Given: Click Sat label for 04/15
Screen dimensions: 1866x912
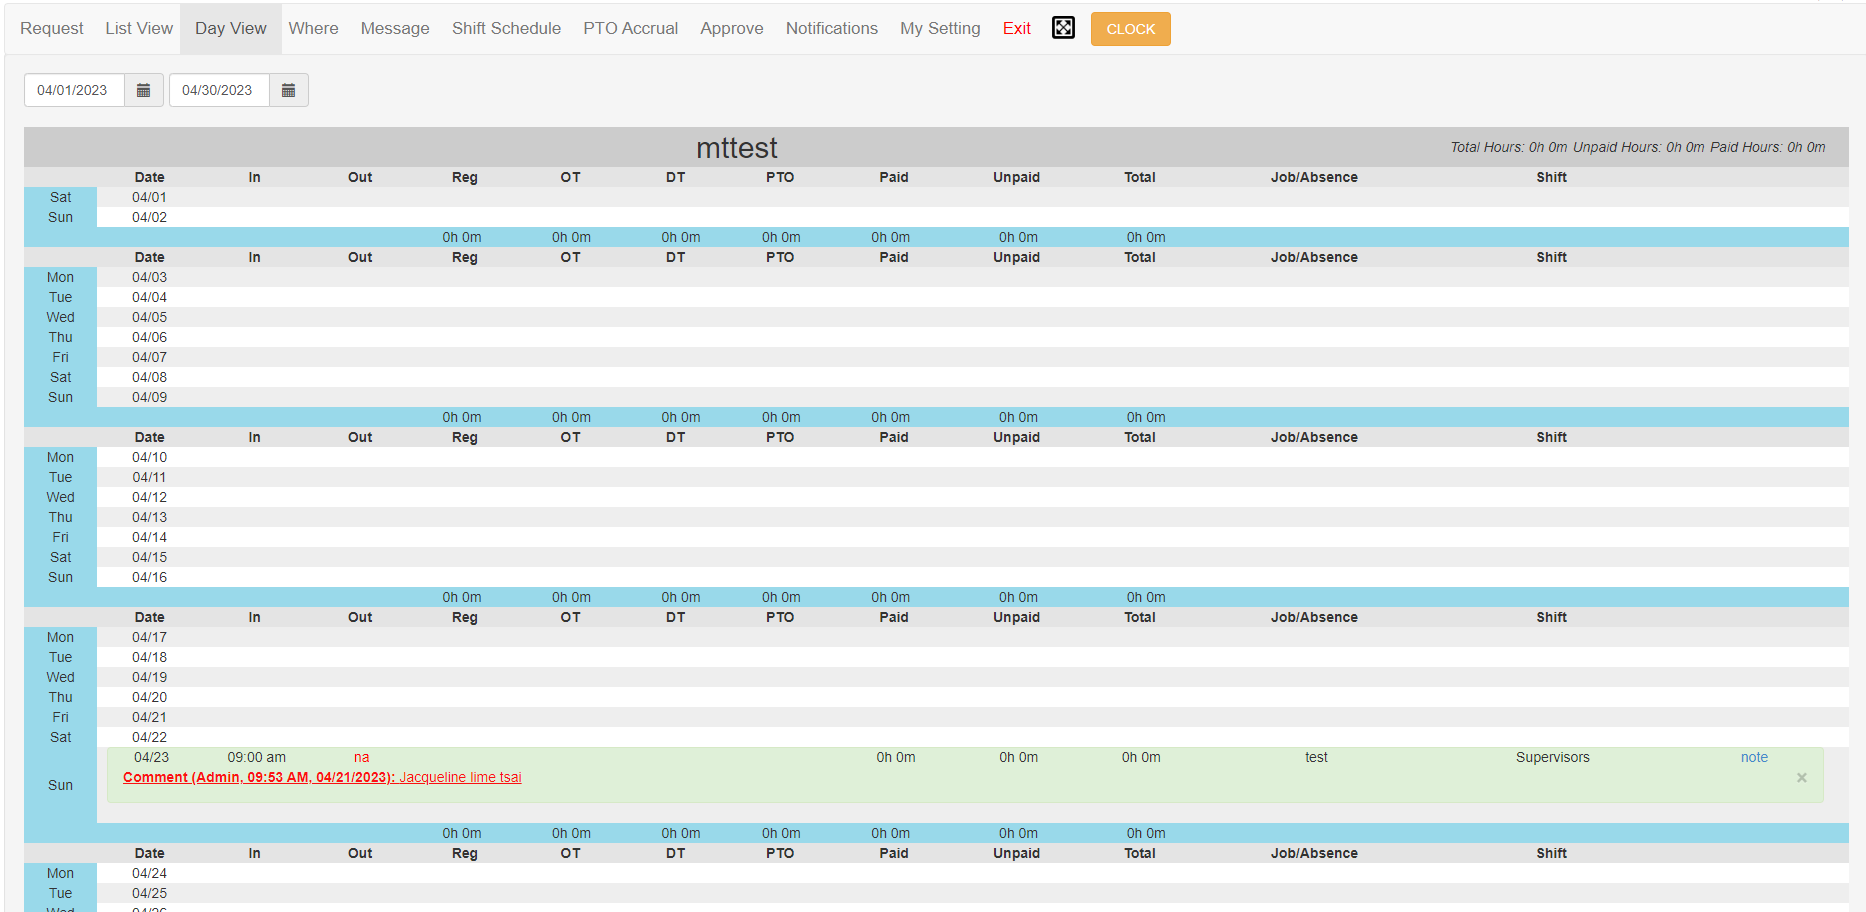Looking at the screenshot, I should 61,557.
